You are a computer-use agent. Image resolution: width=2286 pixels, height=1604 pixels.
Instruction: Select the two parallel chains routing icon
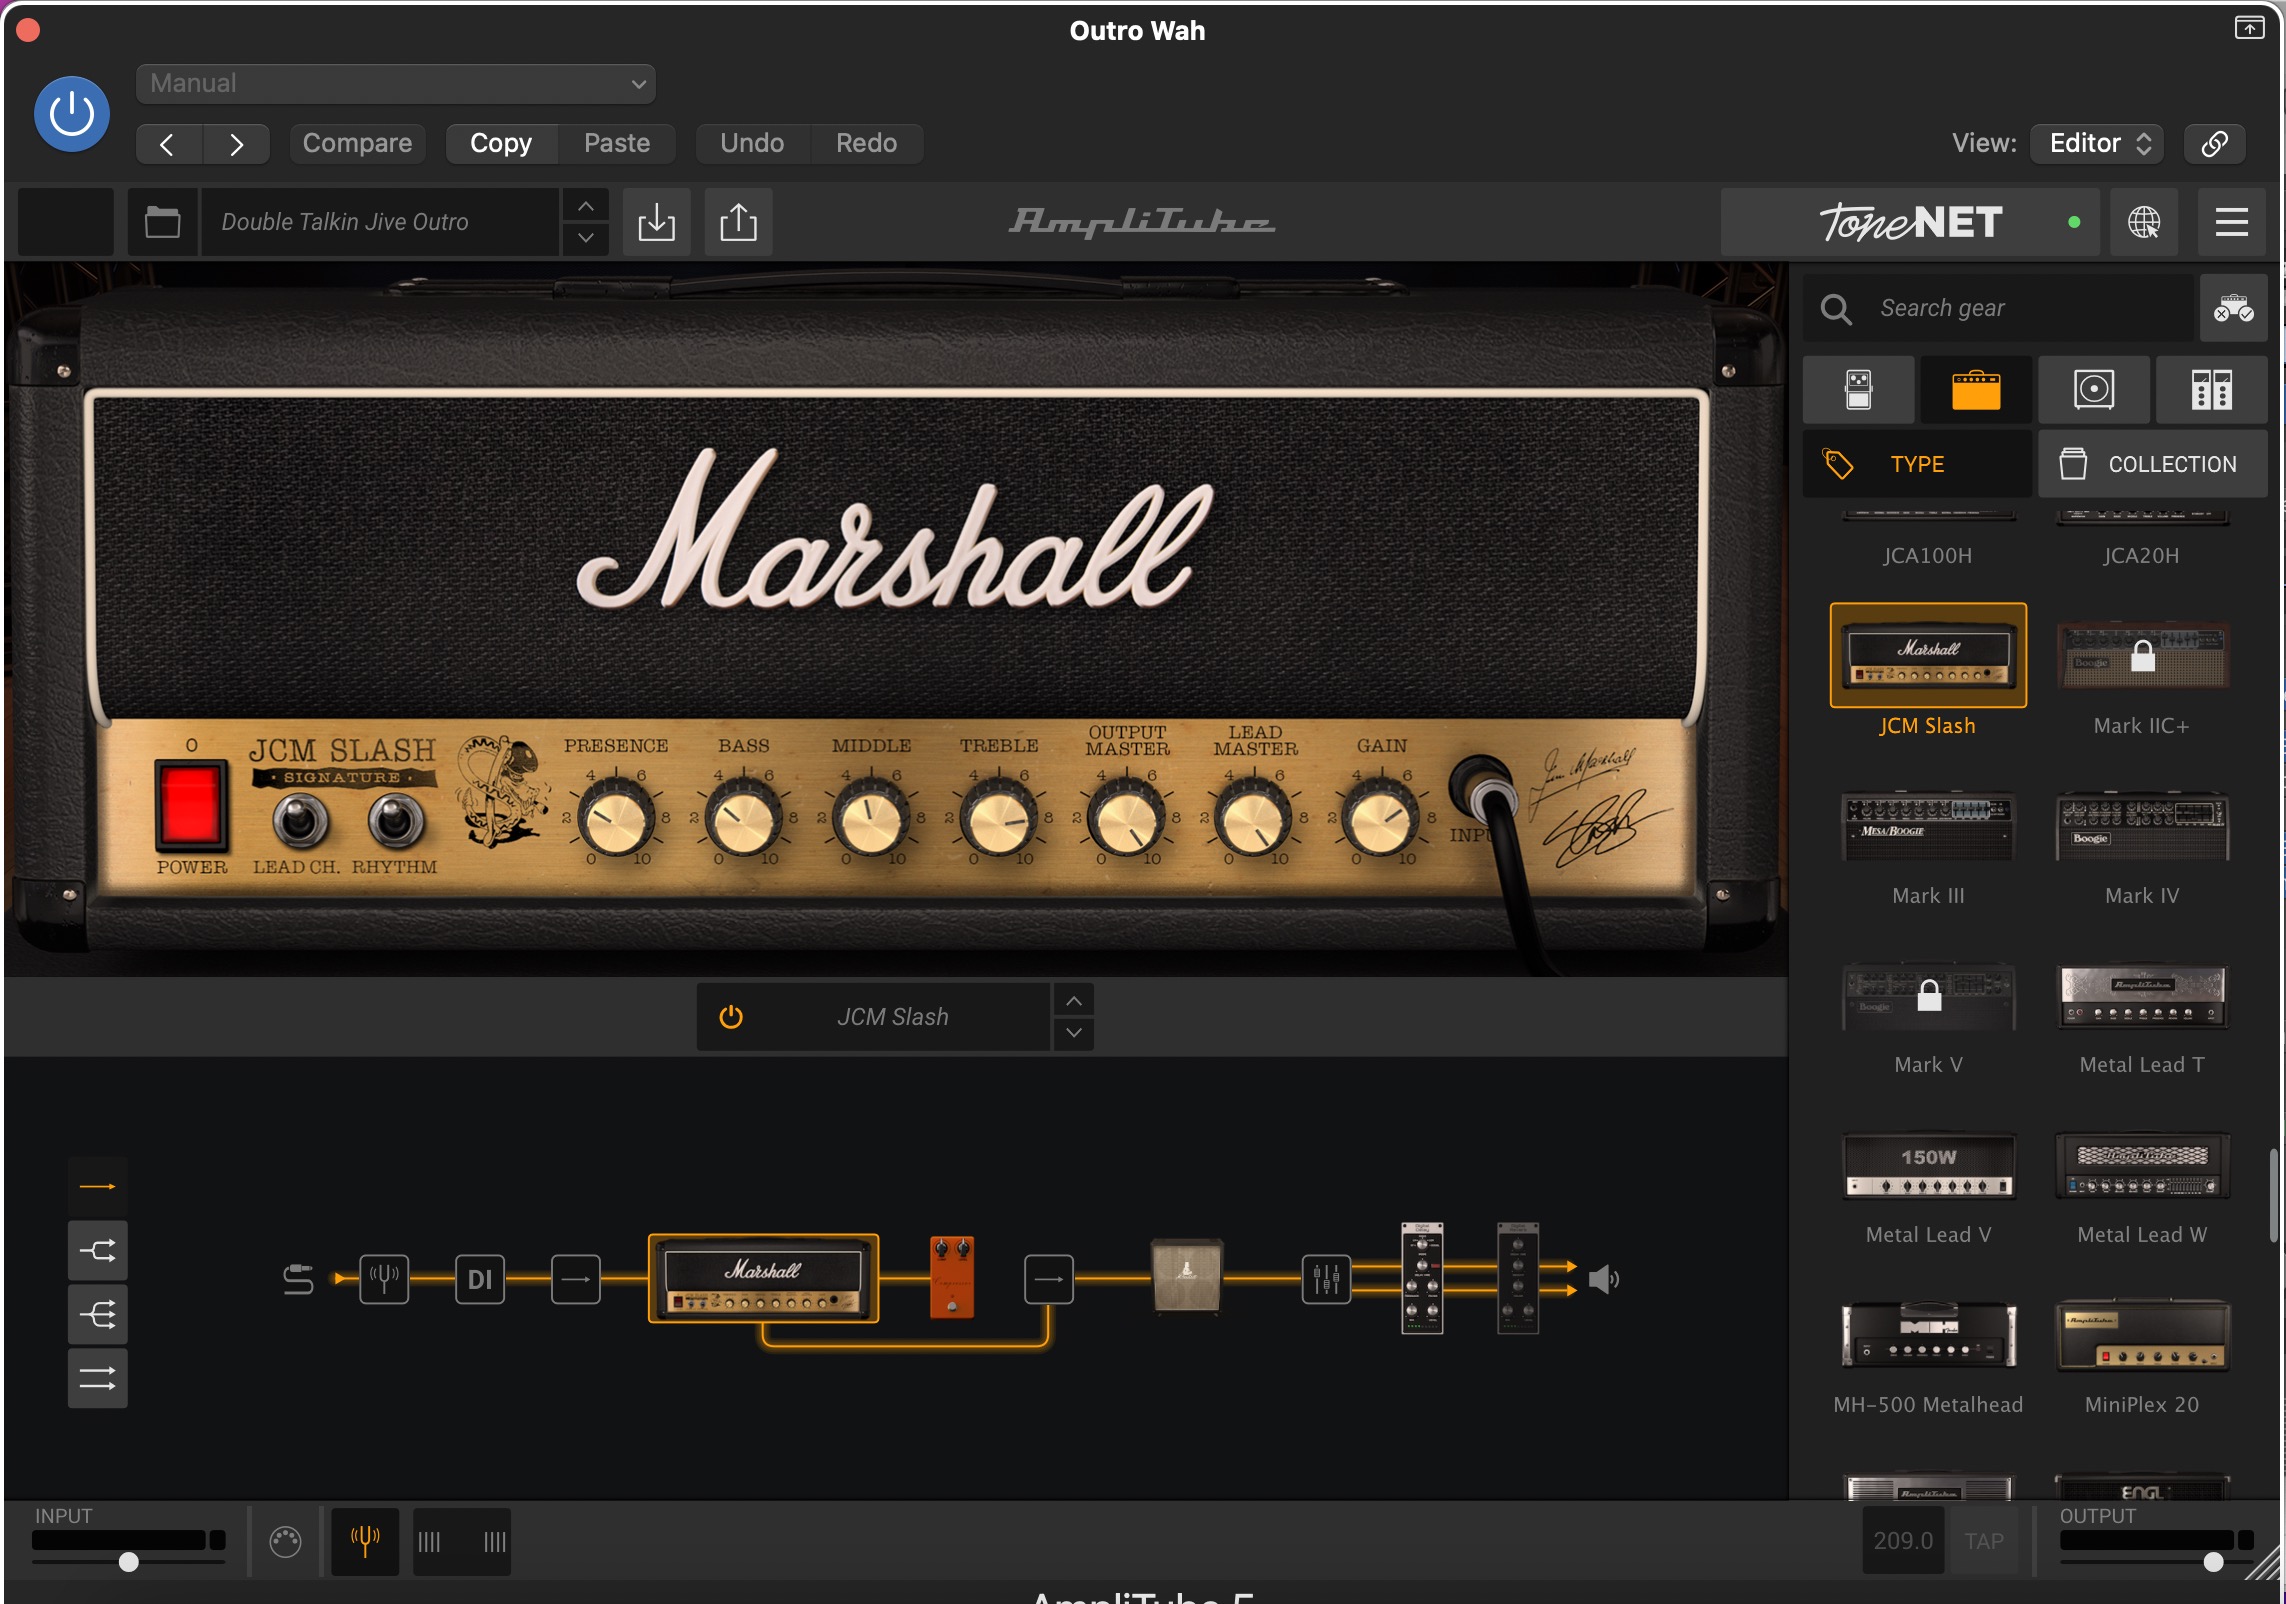(97, 1379)
